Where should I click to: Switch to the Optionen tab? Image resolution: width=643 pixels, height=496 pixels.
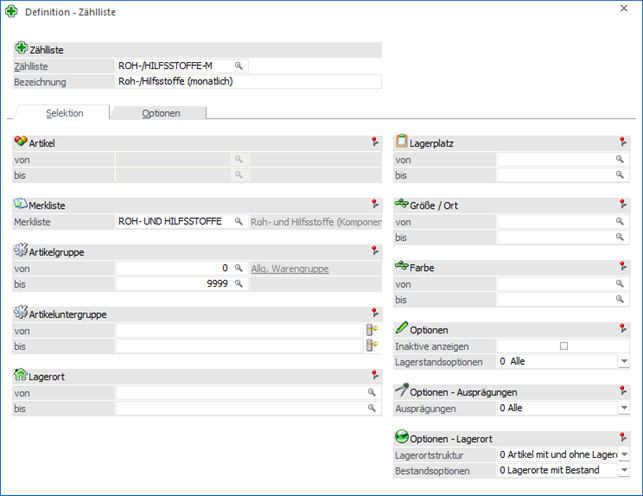(161, 113)
